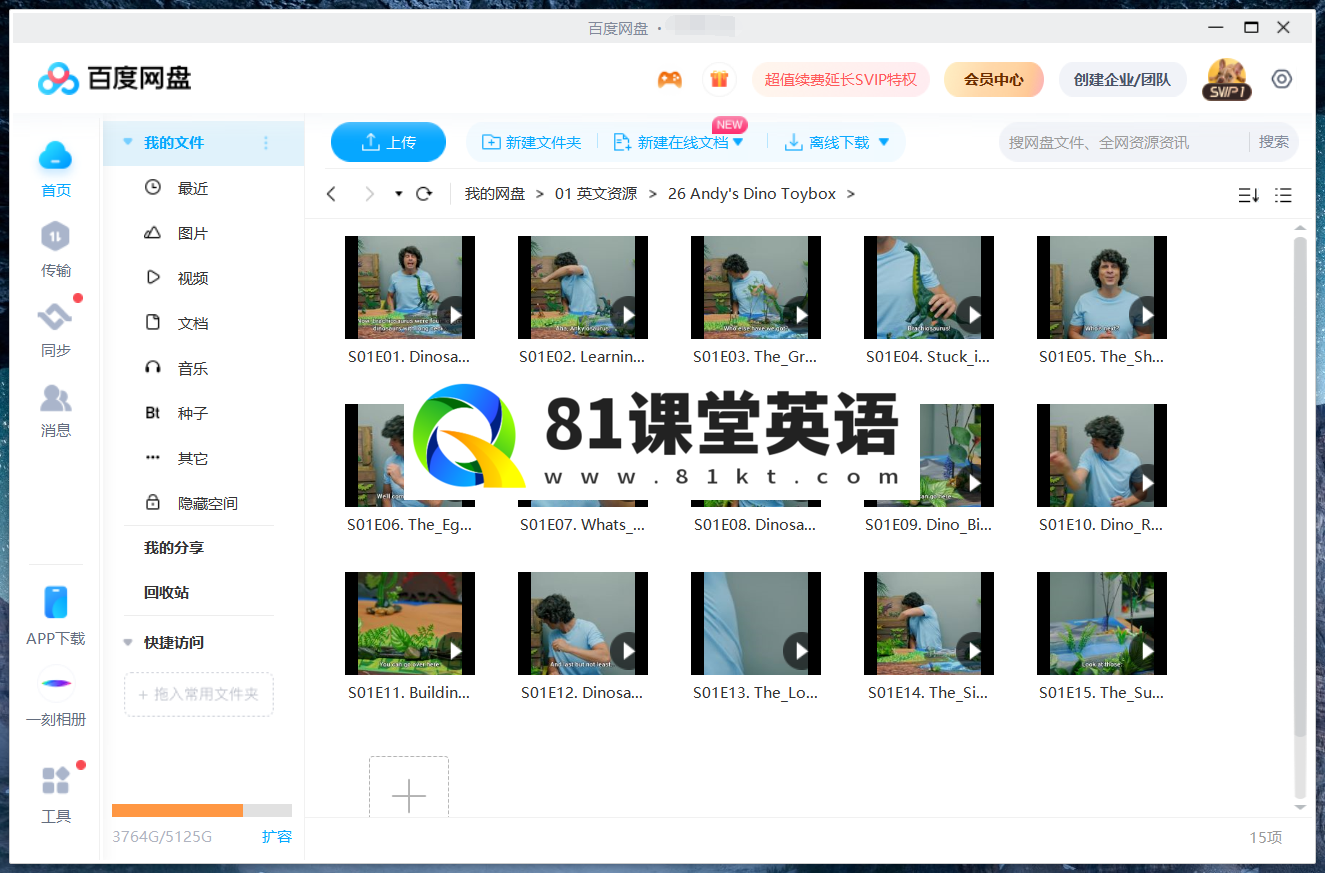Click the 搜索 search button
1325x873 pixels.
(1274, 142)
